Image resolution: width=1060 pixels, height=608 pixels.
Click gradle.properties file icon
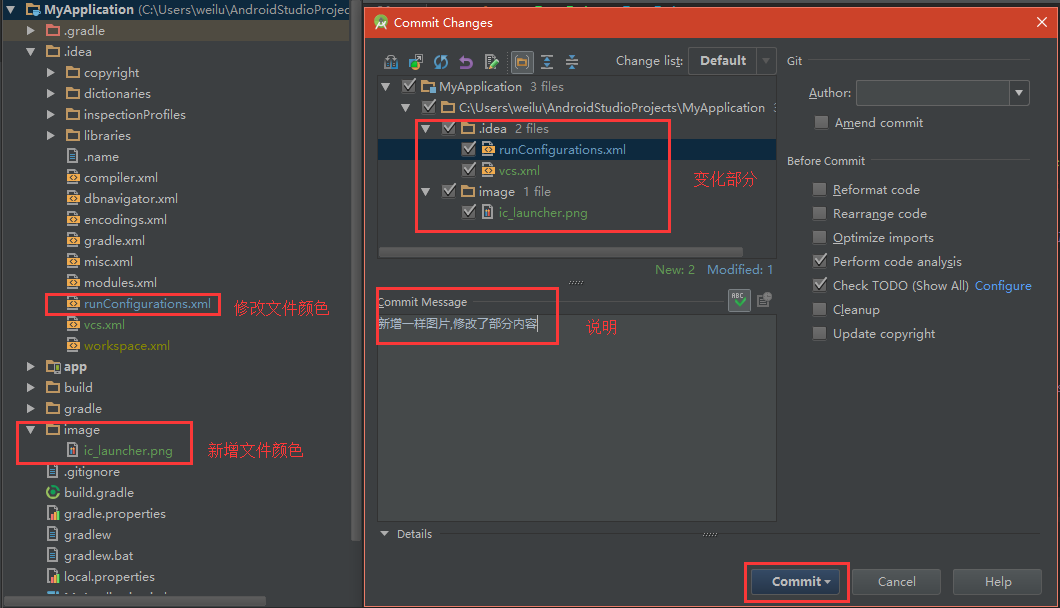pyautogui.click(x=53, y=513)
